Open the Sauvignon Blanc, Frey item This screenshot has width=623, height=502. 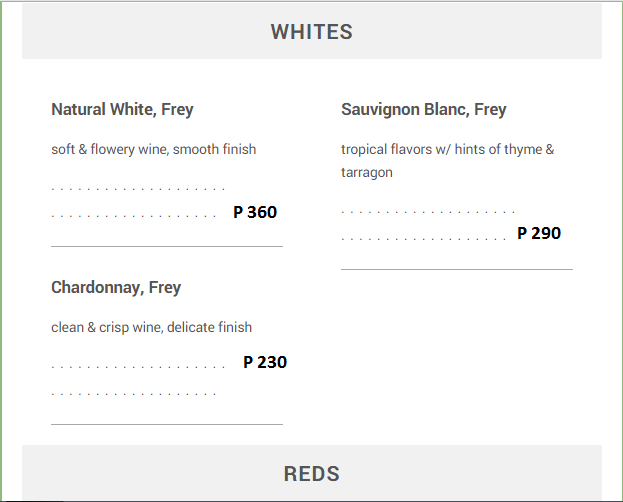coord(423,109)
